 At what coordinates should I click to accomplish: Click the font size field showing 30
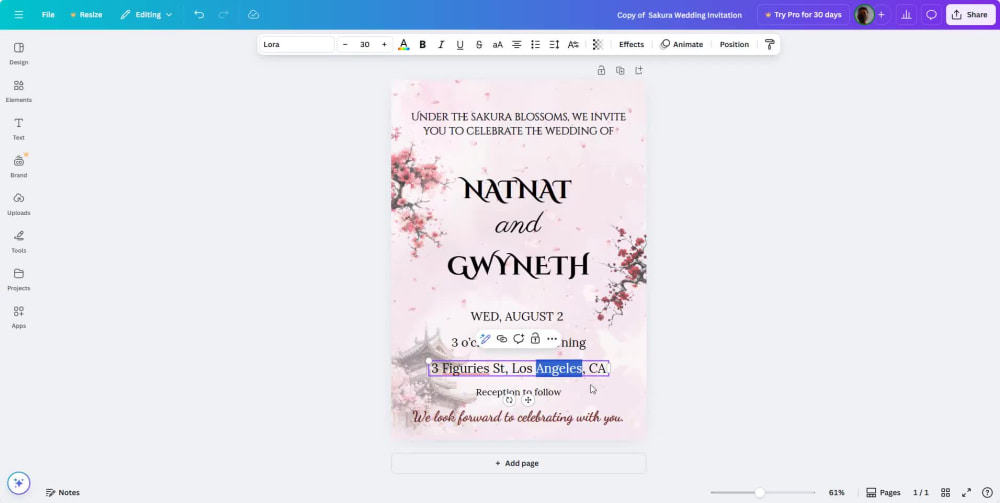pos(365,44)
